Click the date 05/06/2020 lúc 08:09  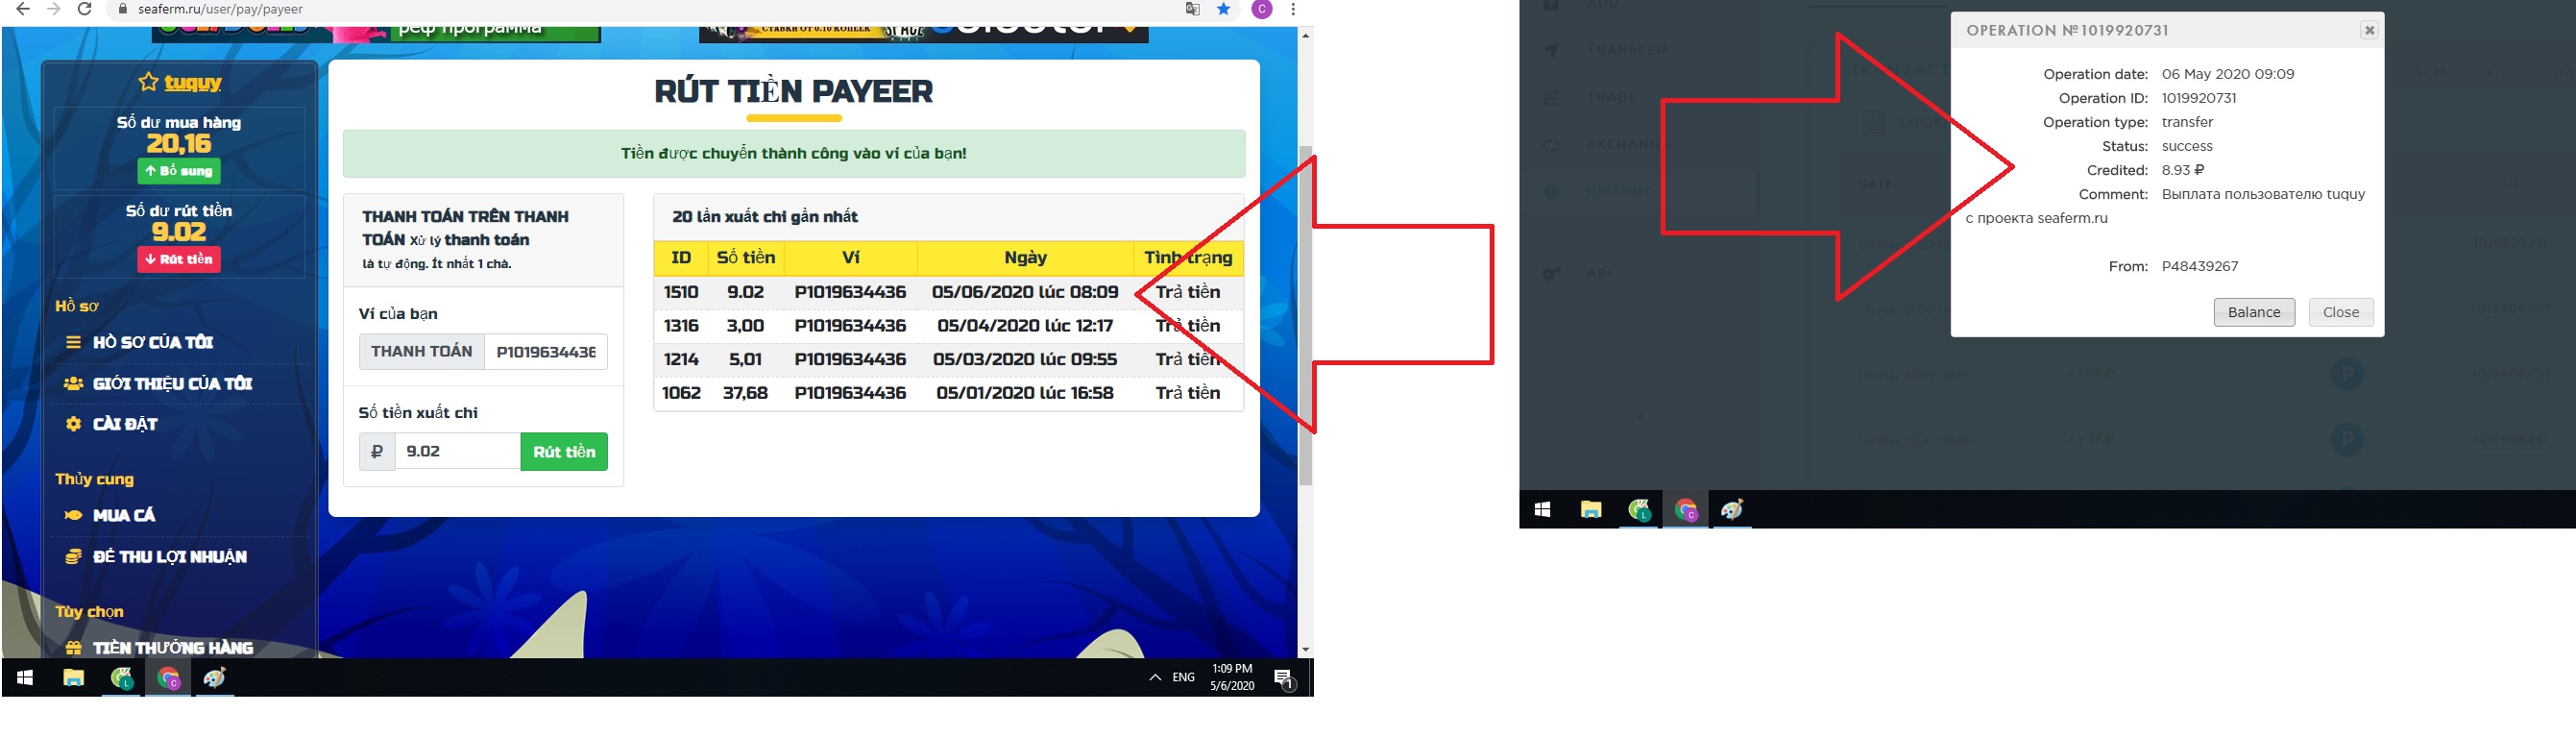(1025, 292)
